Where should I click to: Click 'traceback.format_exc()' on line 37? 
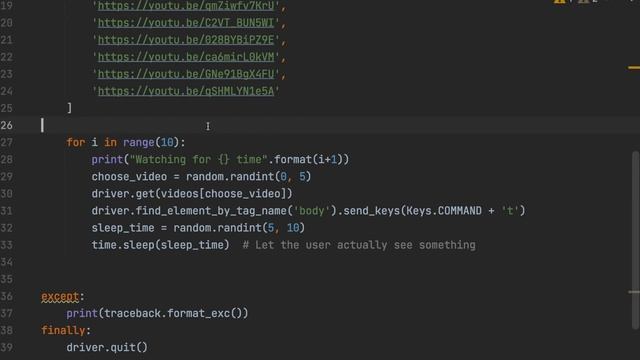(173, 313)
